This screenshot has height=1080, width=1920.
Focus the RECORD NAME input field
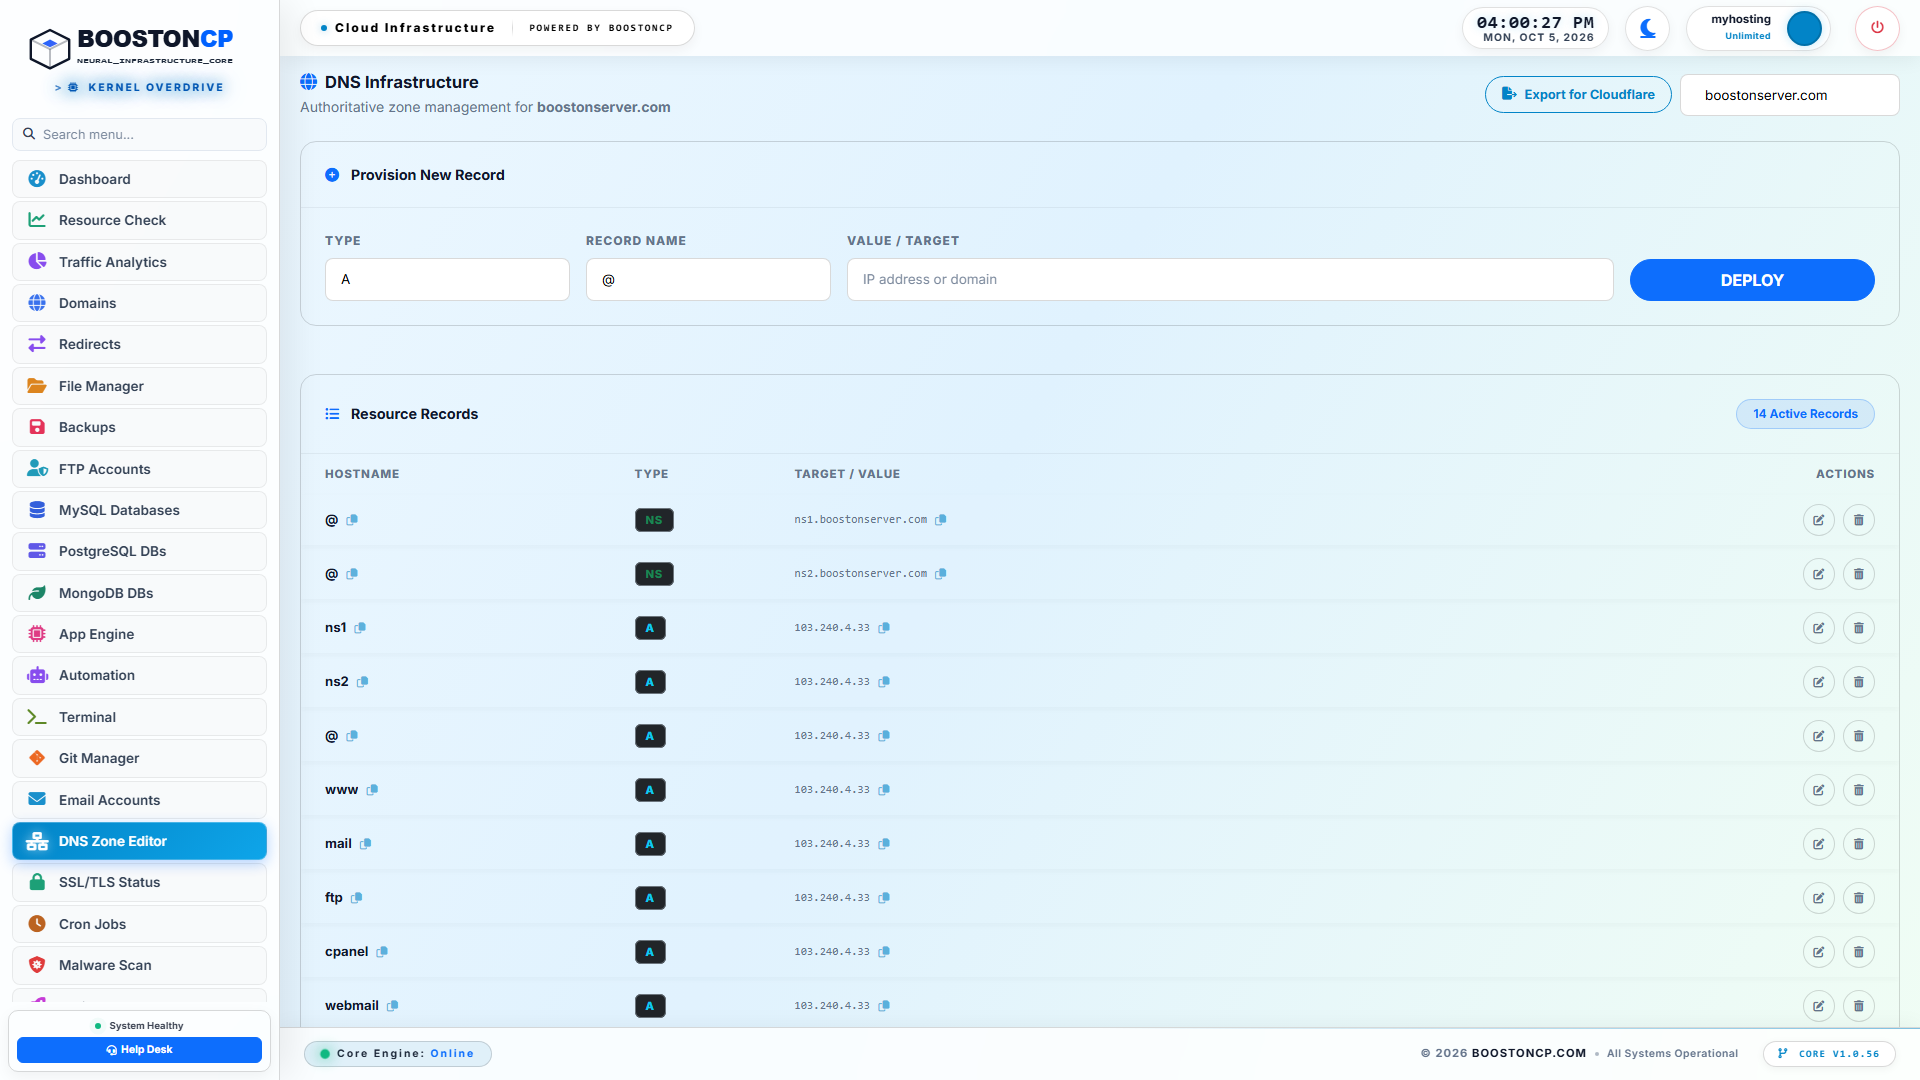(x=708, y=280)
